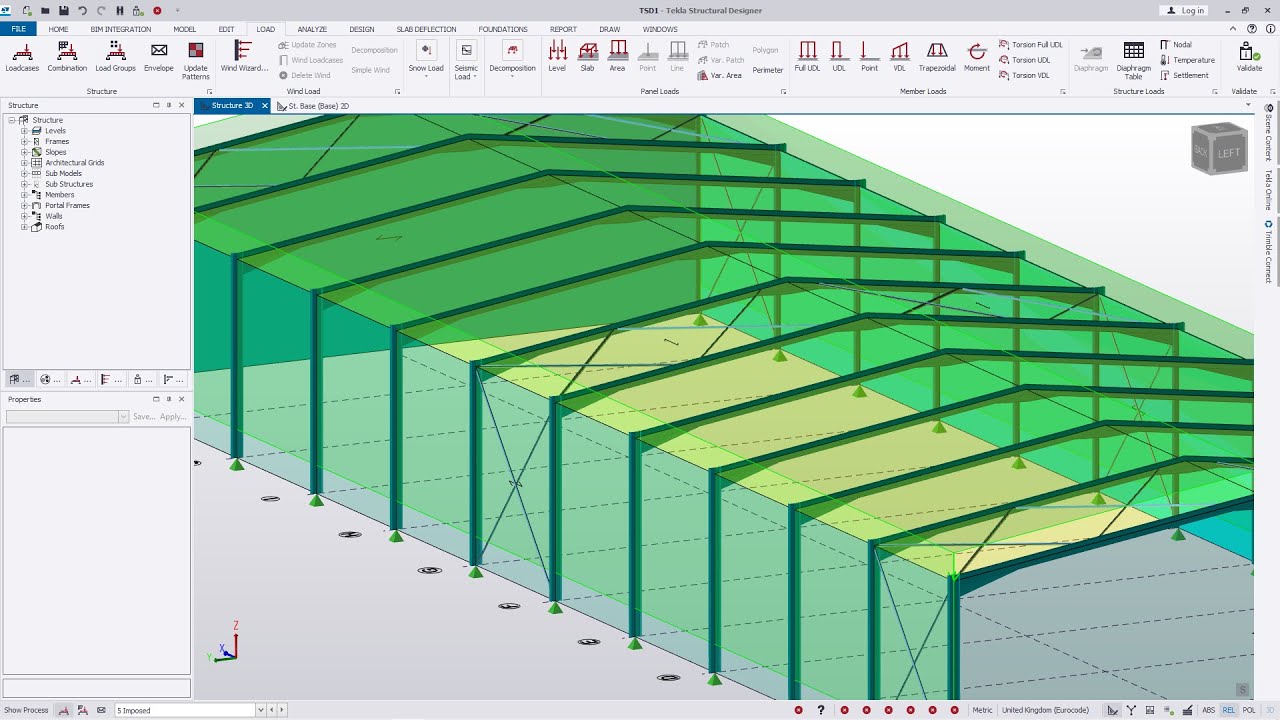Pin the Properties panel auto-hide
The image size is (1280, 720).
[x=168, y=399]
